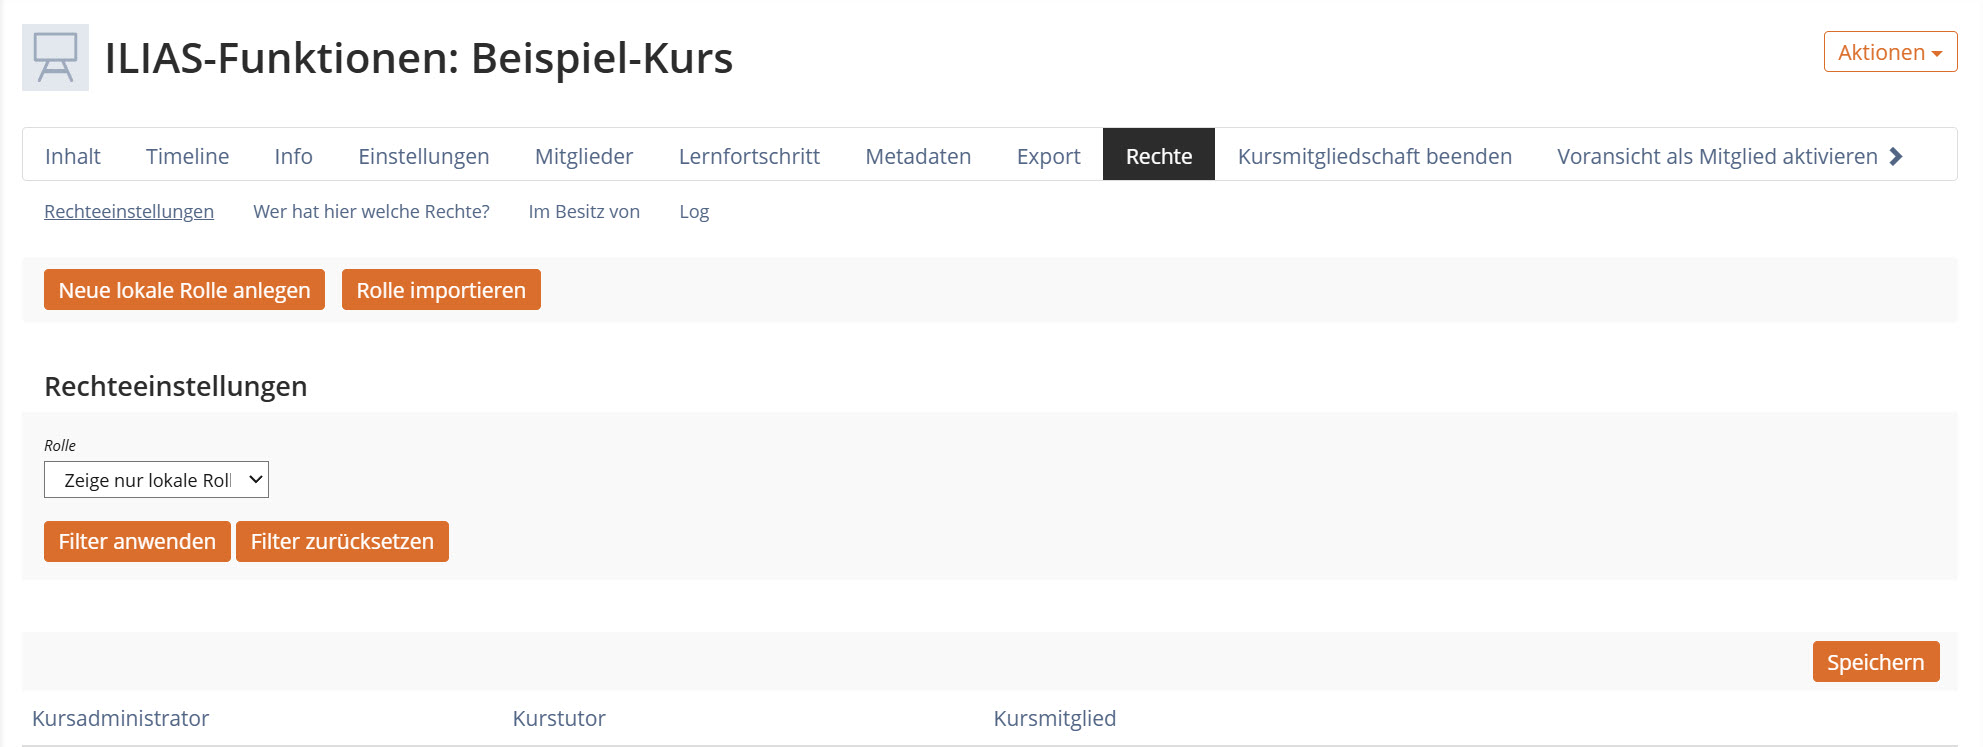Click Neue lokale Rolle anlegen
Screen dimensions: 1983x747
tap(184, 290)
